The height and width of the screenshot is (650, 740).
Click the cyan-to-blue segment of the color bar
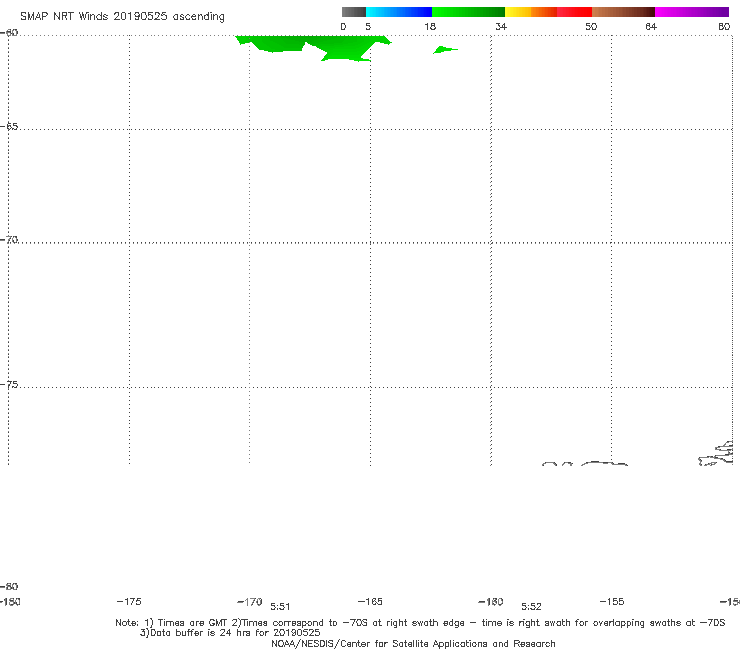point(399,12)
